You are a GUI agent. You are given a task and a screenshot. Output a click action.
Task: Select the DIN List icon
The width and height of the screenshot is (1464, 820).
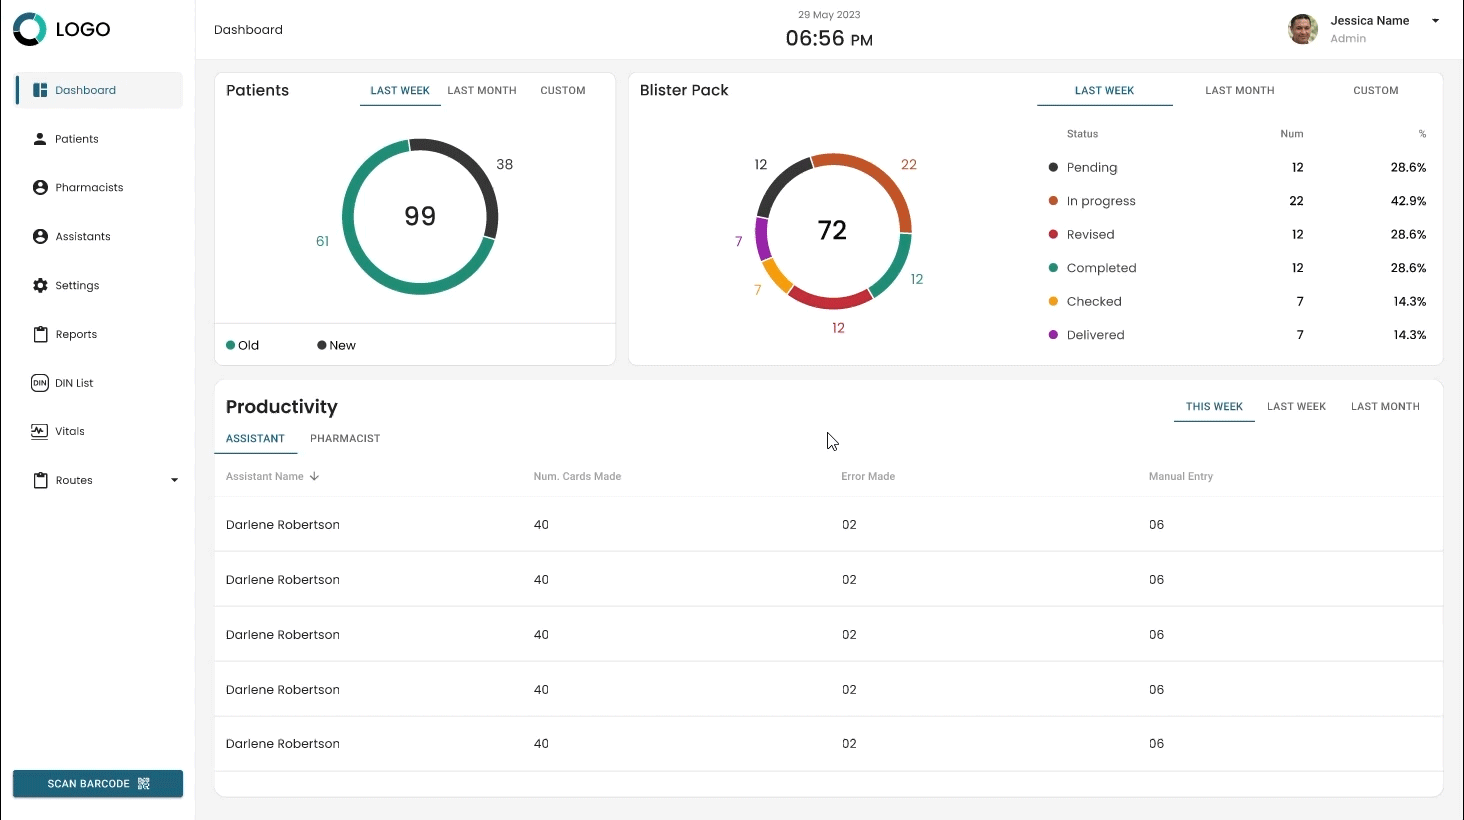point(40,383)
